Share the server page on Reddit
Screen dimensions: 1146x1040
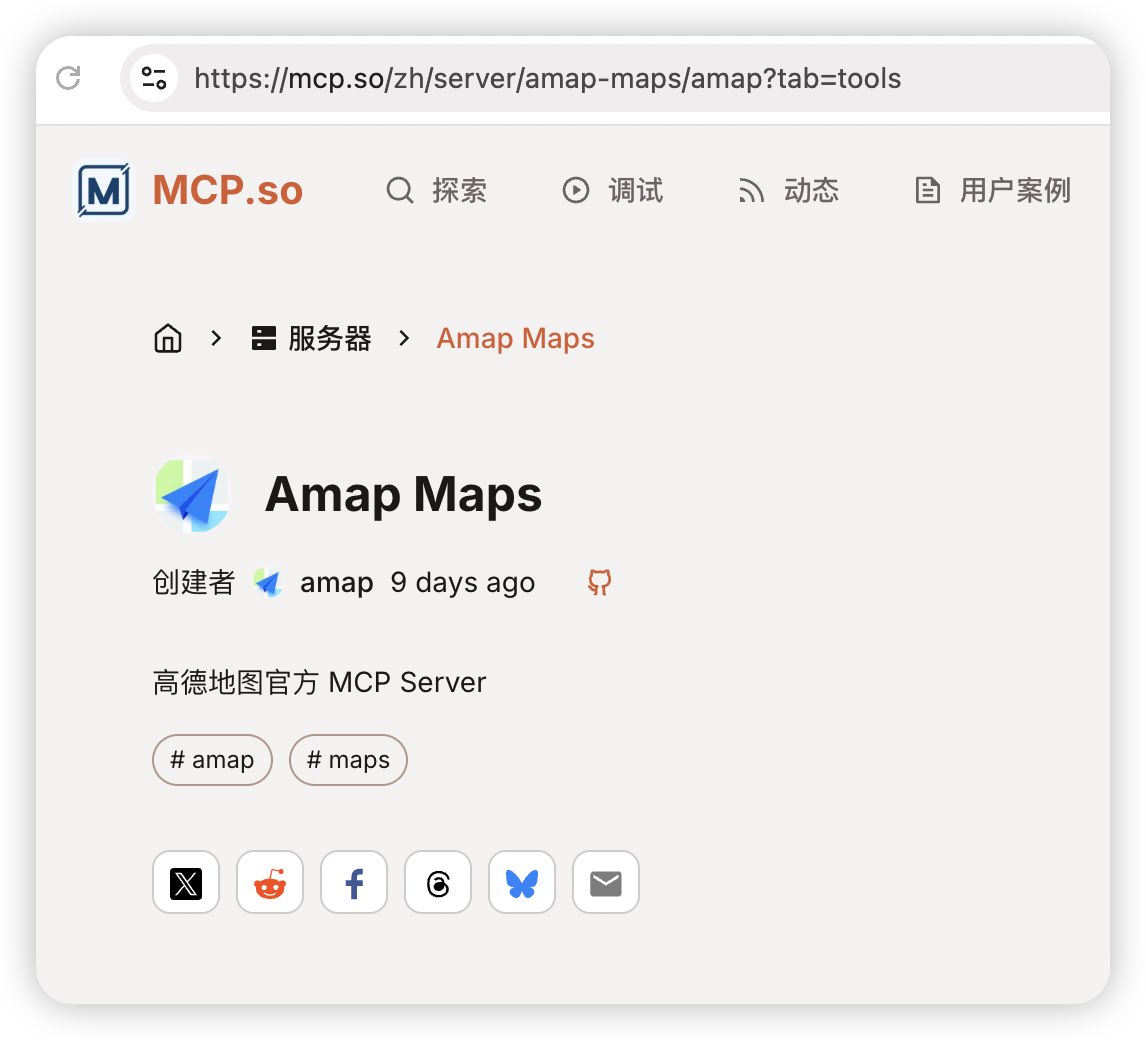[x=270, y=882]
